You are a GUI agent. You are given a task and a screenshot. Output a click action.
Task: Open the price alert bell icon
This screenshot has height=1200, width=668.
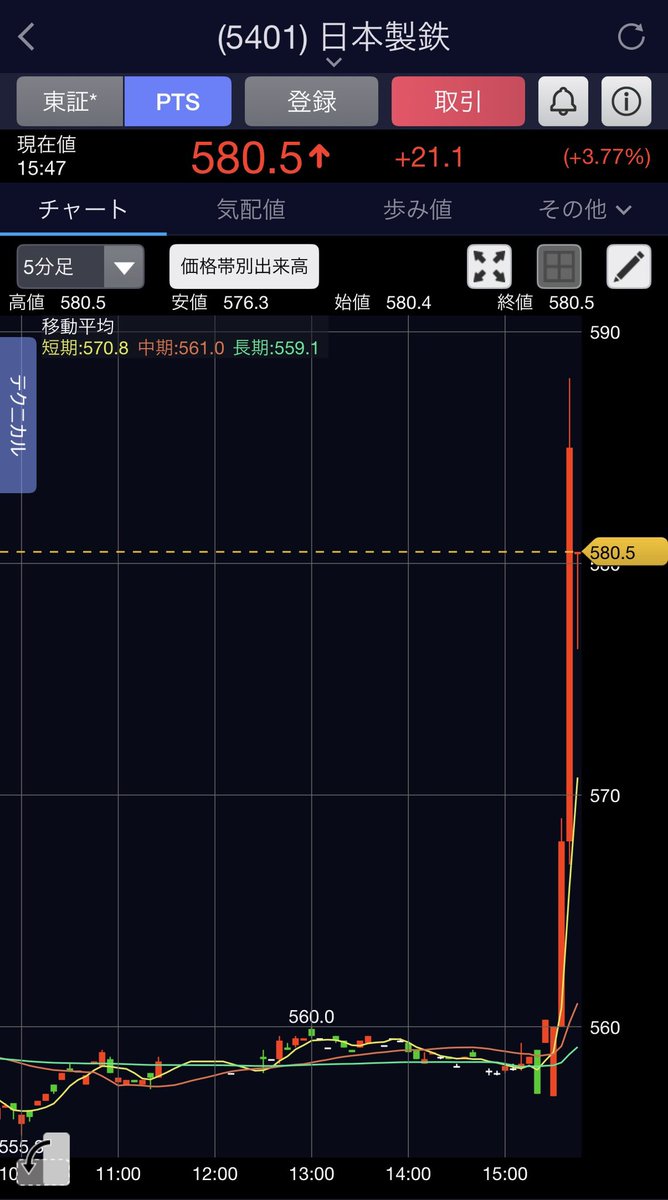tap(563, 101)
